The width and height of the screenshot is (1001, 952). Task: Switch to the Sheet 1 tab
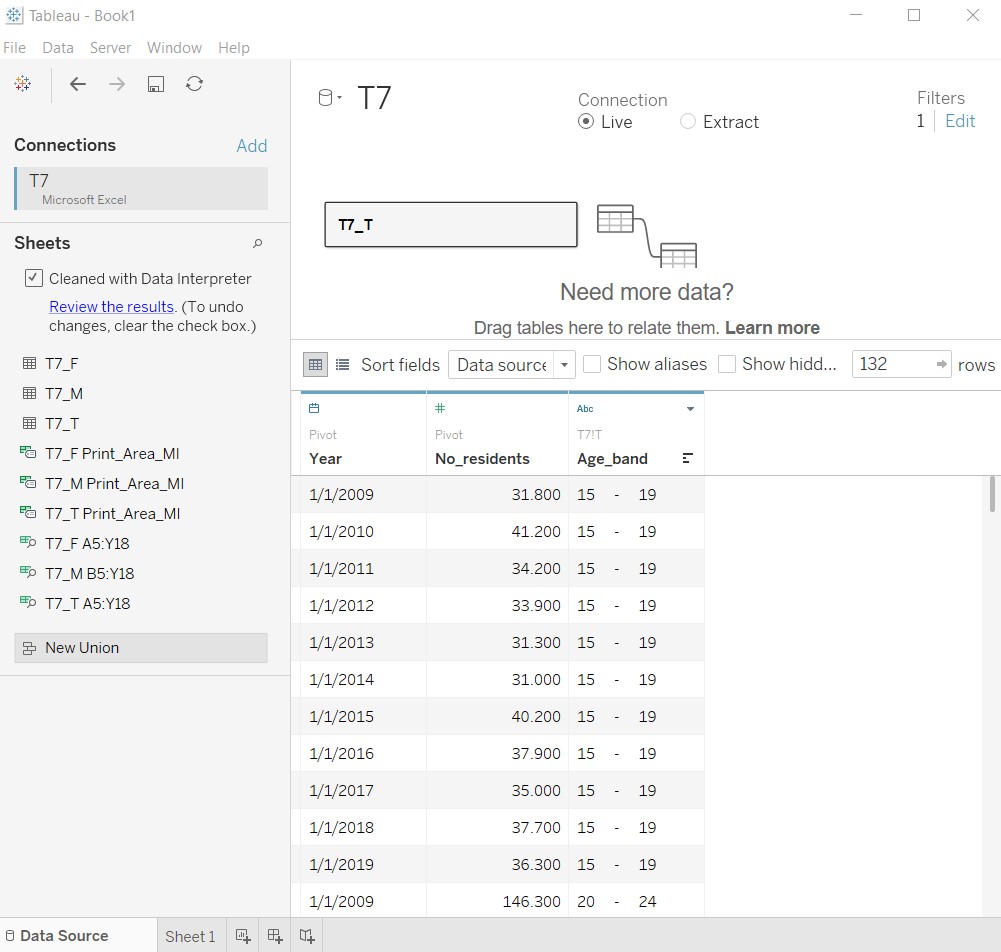(x=190, y=936)
